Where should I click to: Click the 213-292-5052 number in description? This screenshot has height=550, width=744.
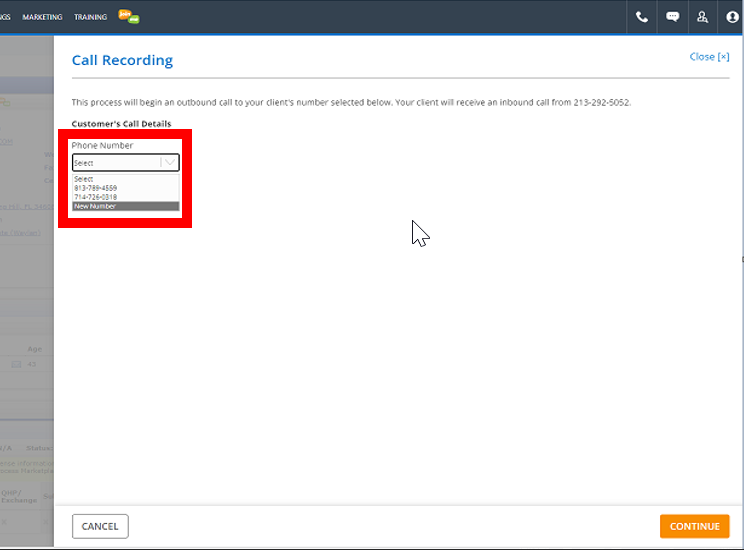(601, 102)
